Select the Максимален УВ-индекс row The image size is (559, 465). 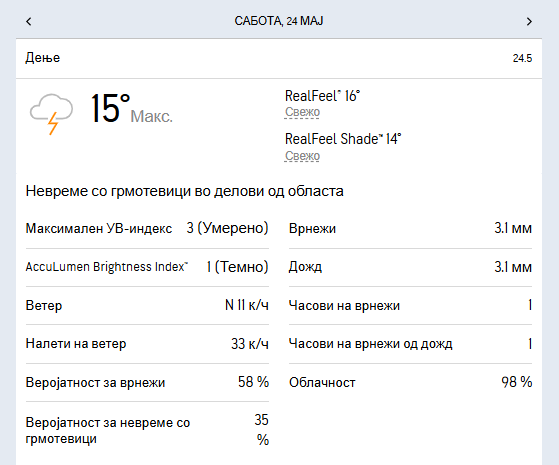[147, 228]
